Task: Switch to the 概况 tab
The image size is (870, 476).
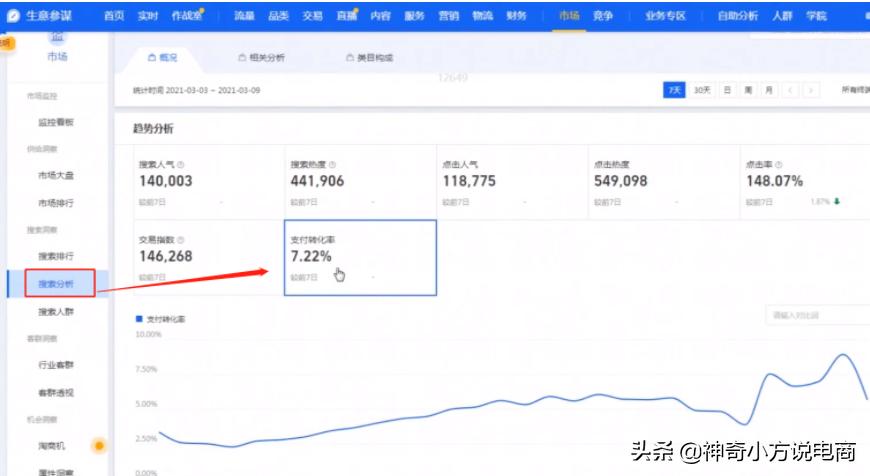Action: coord(163,58)
